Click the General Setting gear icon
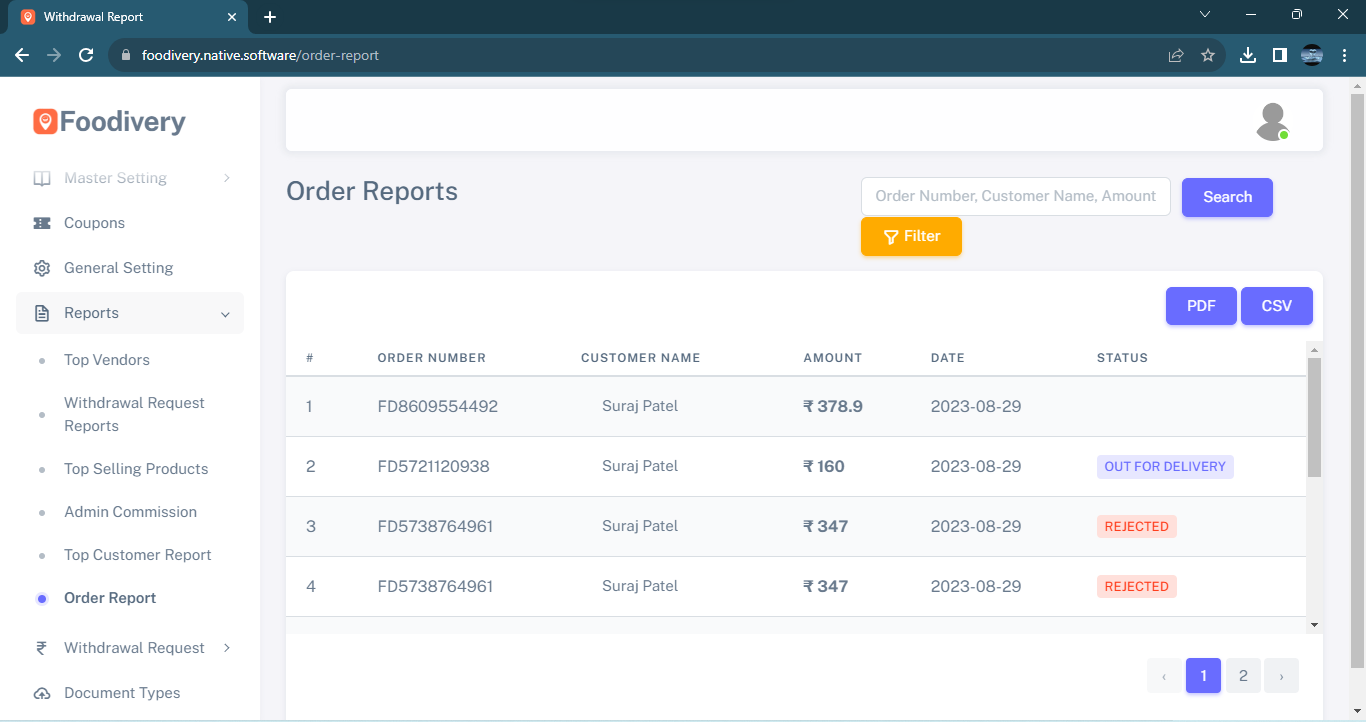The width and height of the screenshot is (1366, 722). [x=42, y=268]
